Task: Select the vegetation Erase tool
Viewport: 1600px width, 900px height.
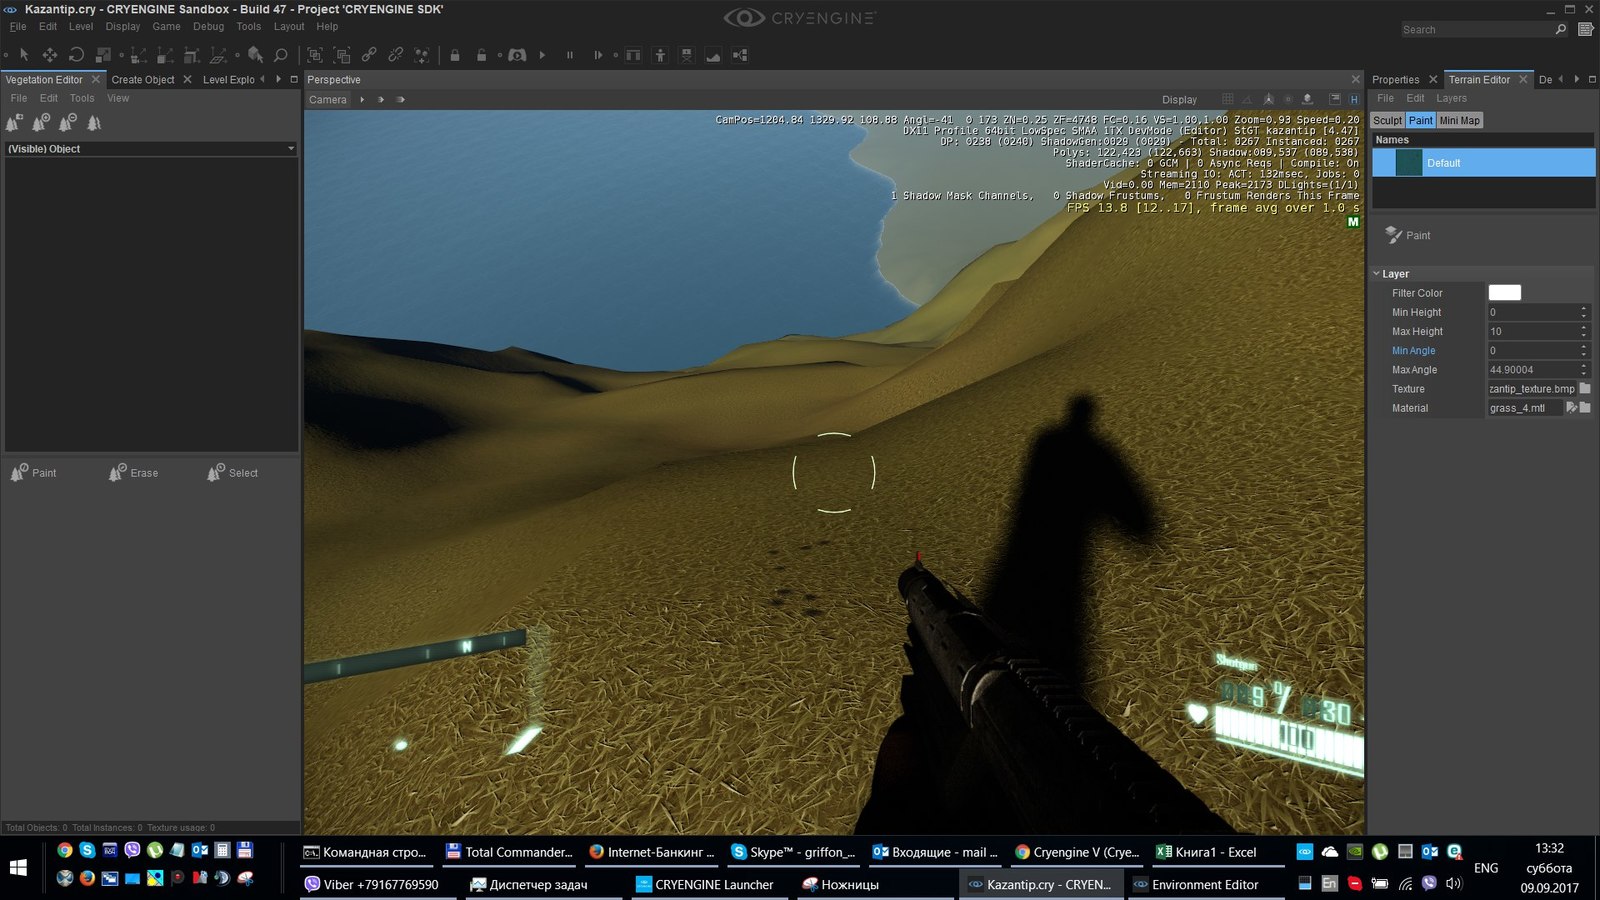Action: click(x=133, y=472)
